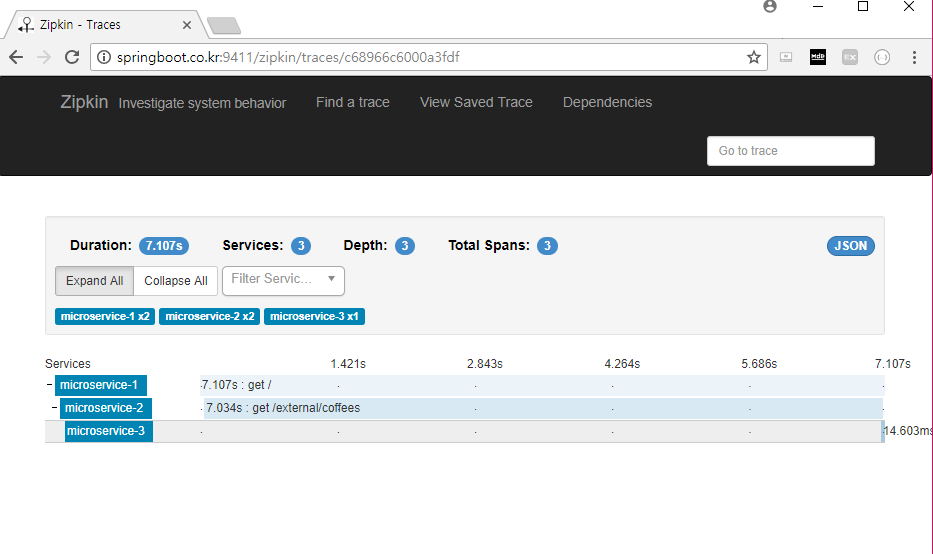Screen dimensions: 933x554
Task: Click the Services column header
Action: click(x=68, y=364)
